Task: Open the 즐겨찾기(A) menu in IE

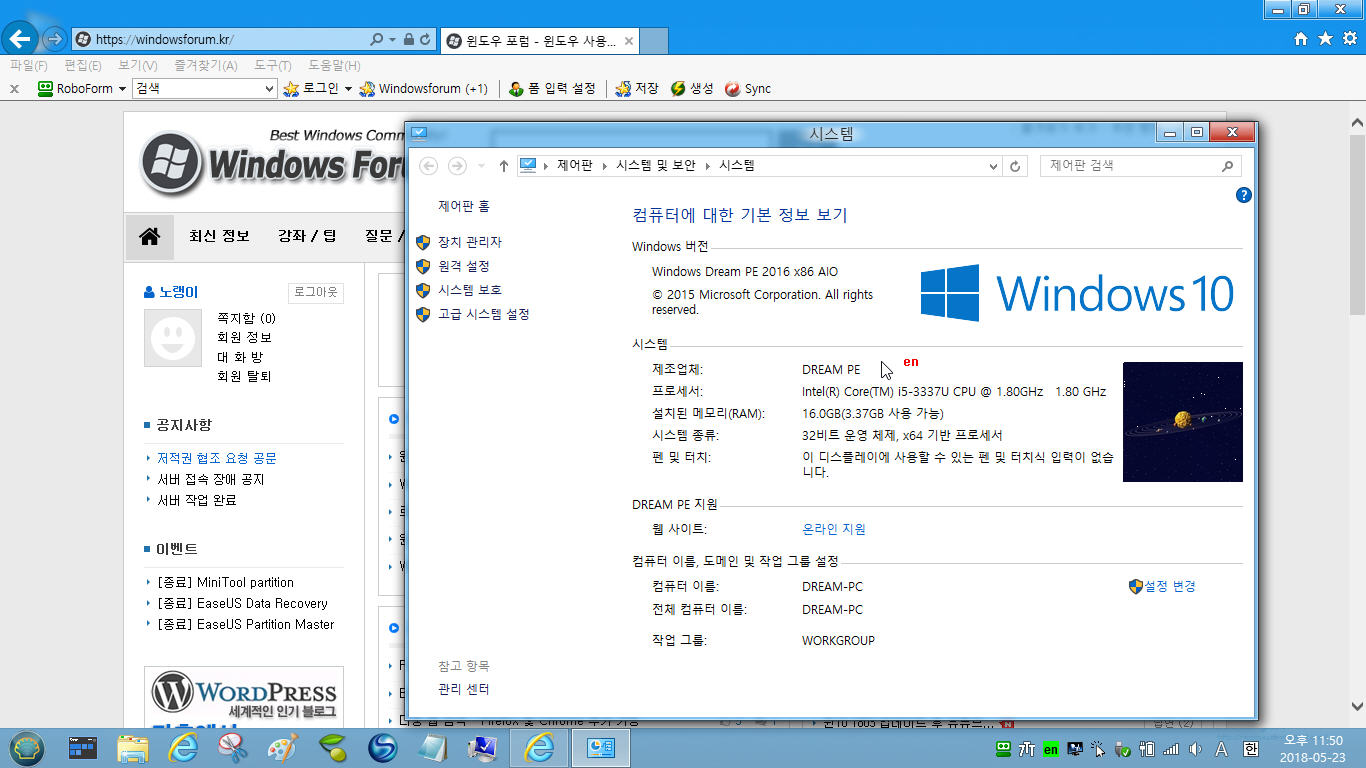Action: [205, 65]
